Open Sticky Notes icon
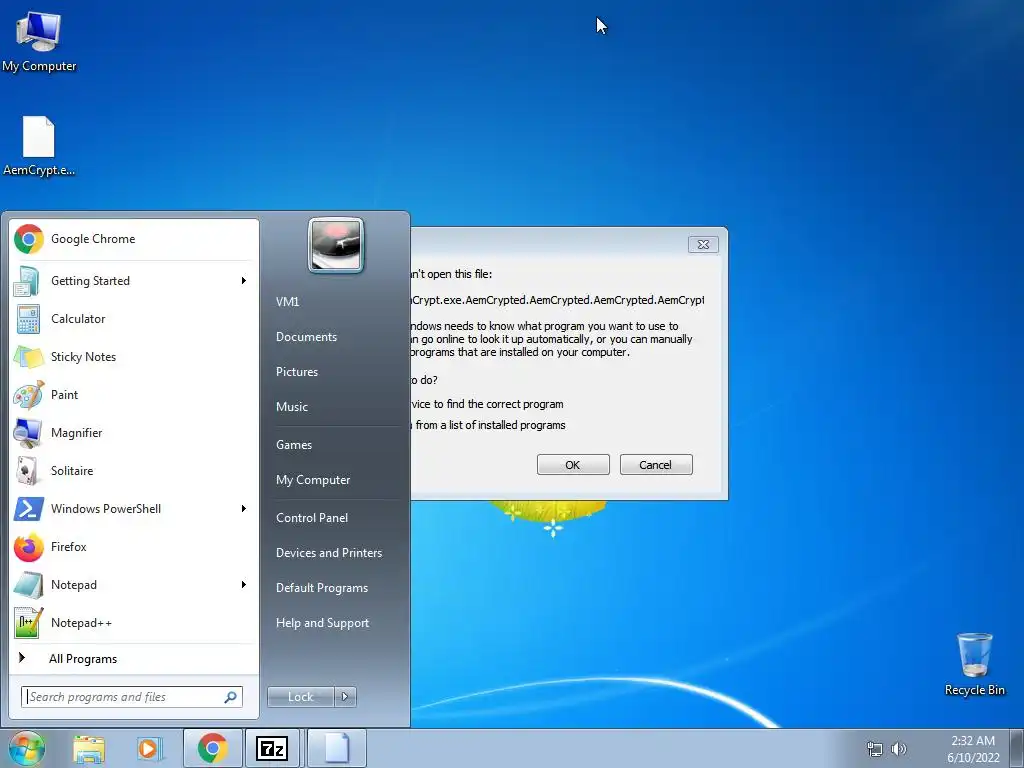 [27, 357]
